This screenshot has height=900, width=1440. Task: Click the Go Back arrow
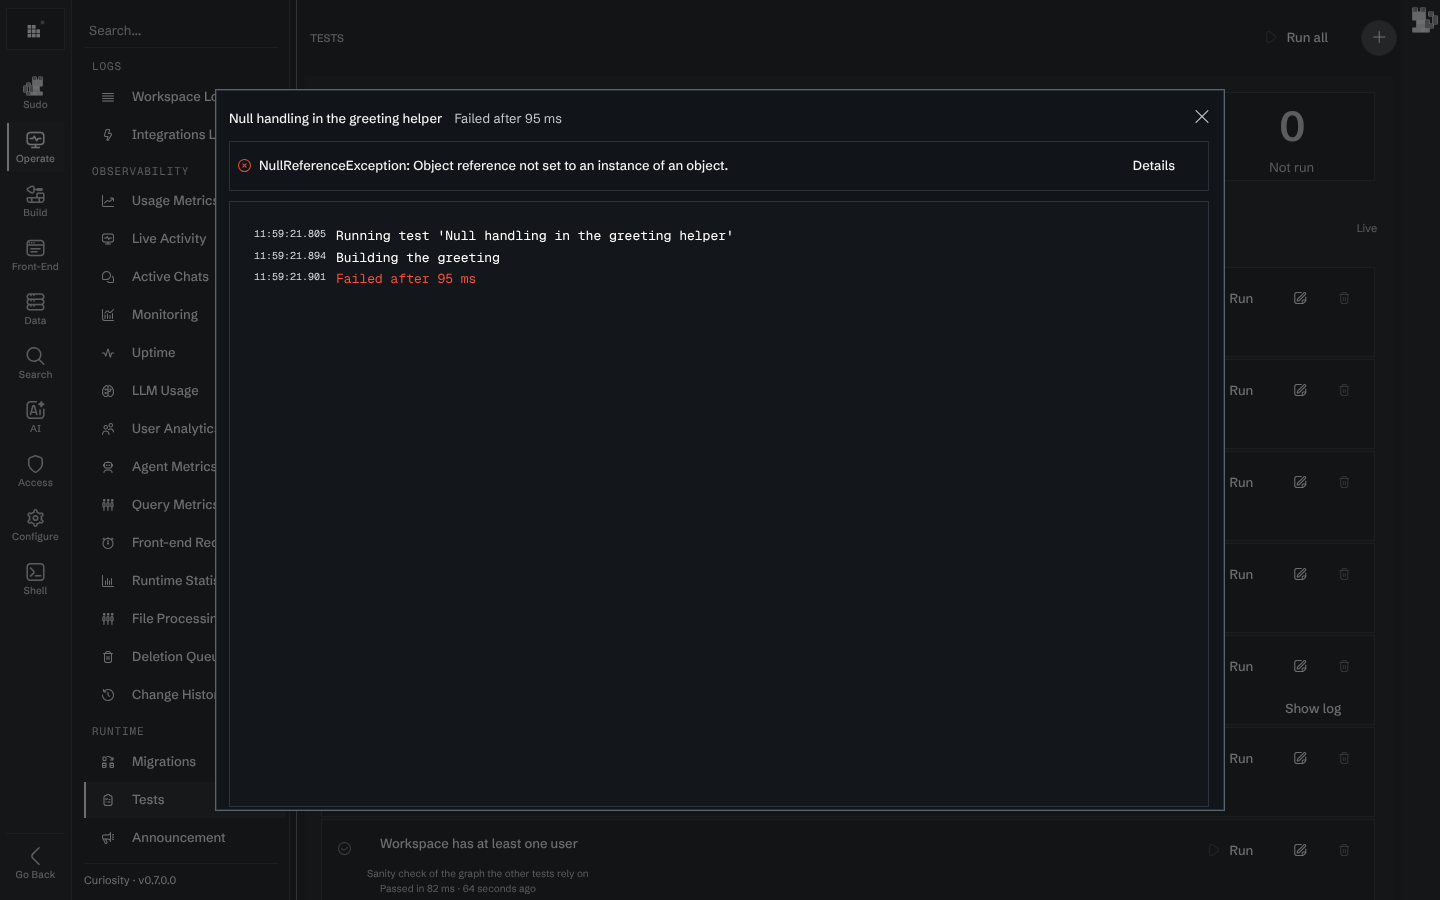click(x=35, y=862)
